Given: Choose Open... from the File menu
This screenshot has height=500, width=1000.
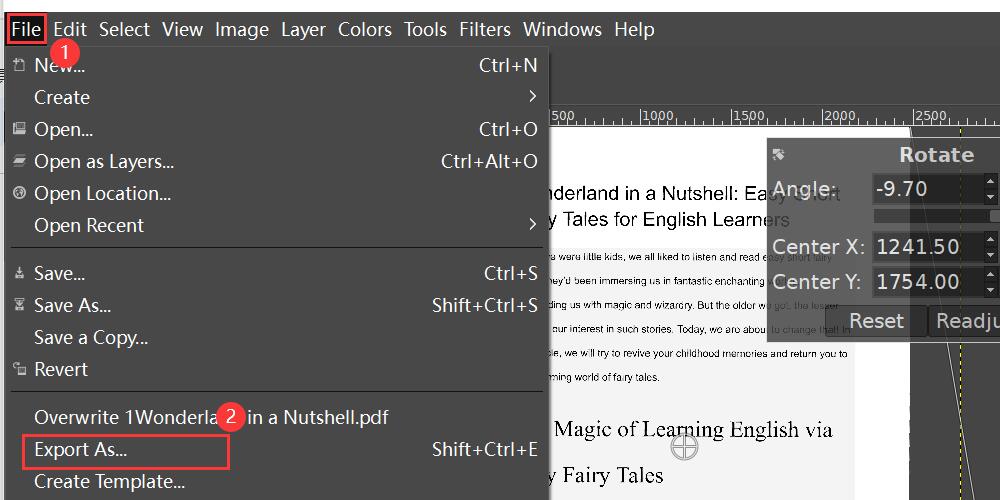Looking at the screenshot, I should tap(277, 129).
